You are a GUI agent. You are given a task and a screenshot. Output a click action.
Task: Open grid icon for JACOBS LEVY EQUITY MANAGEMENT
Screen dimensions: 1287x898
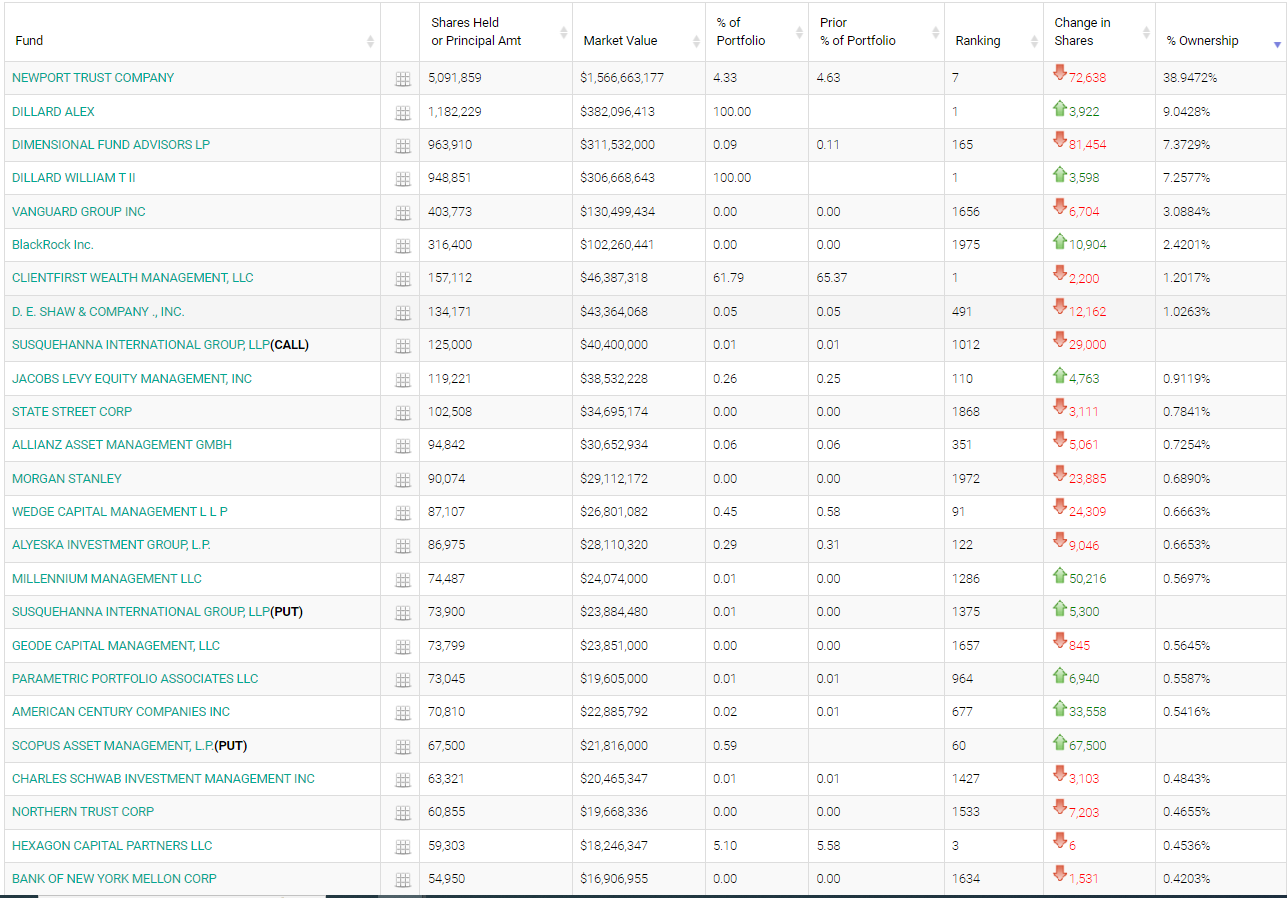tap(403, 380)
